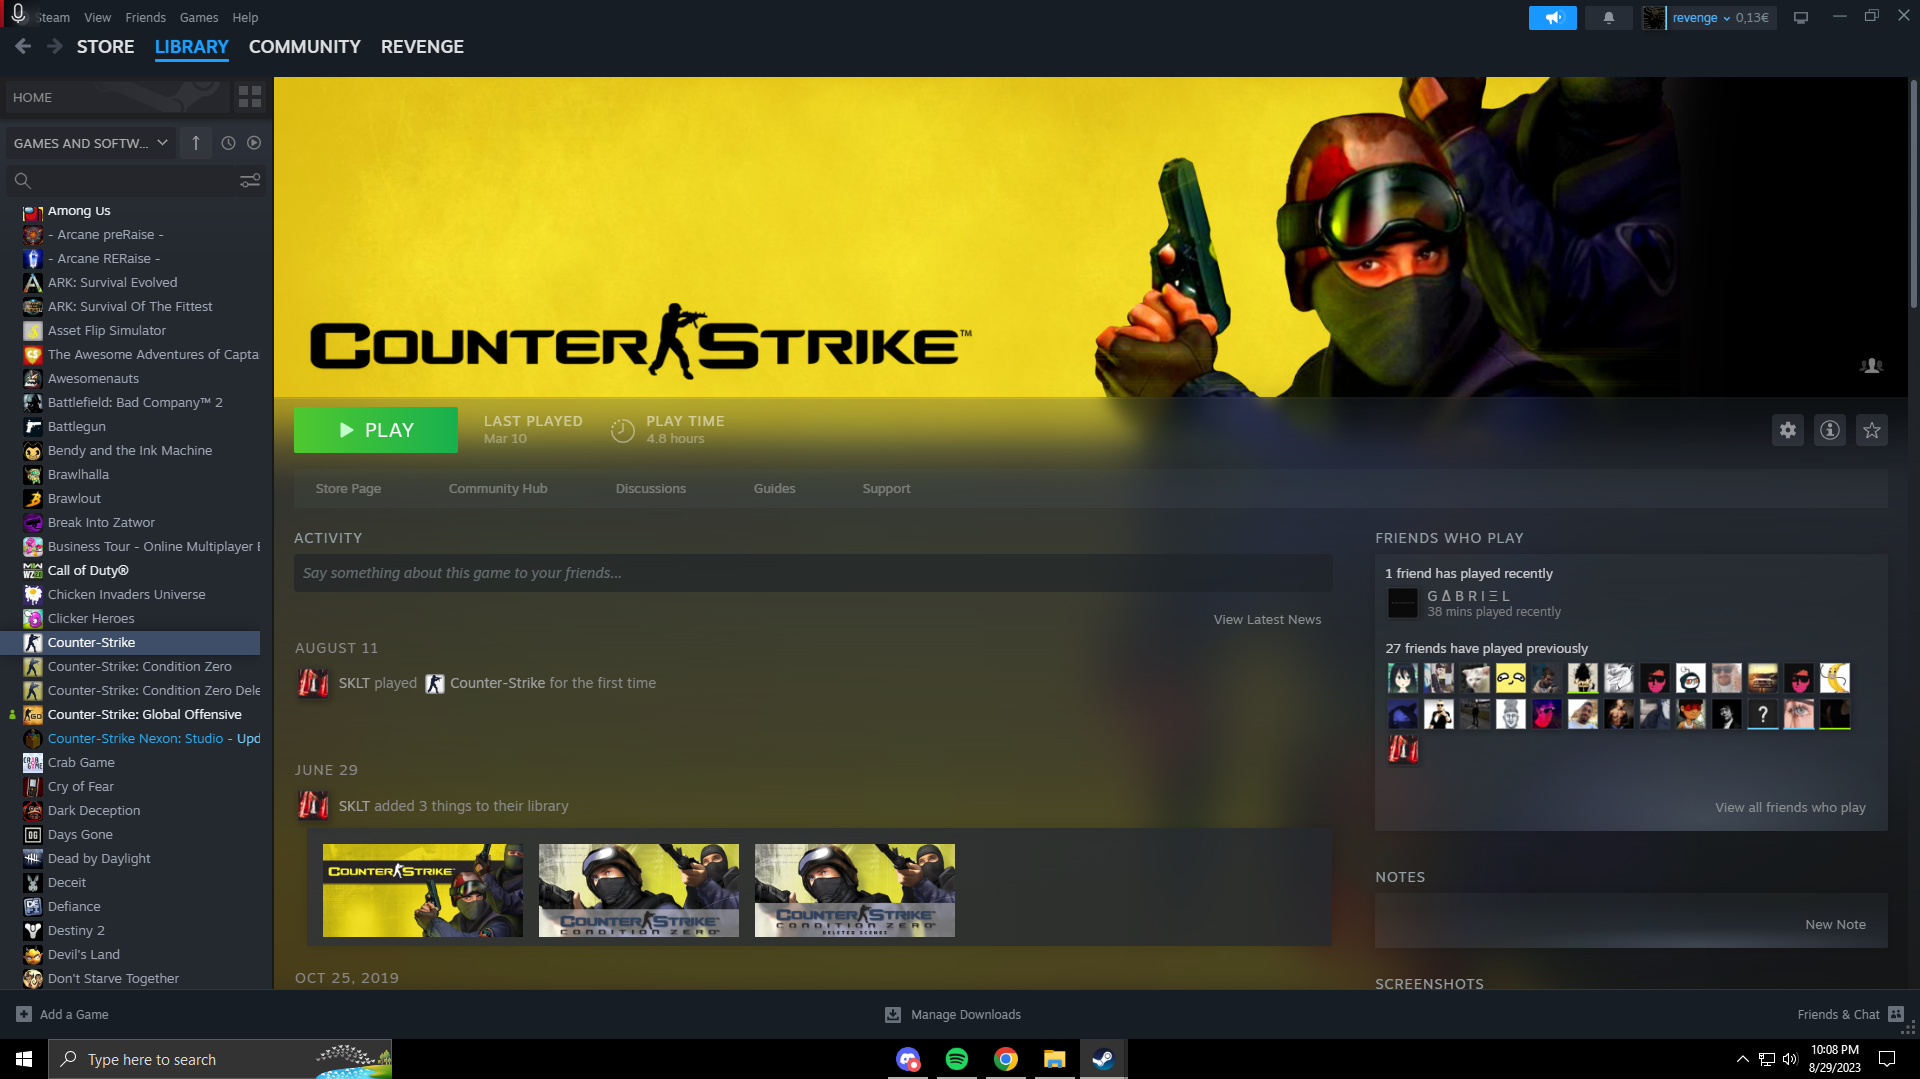Toggle show ready-to-play games only
The width and height of the screenshot is (1920, 1079).
(254, 143)
